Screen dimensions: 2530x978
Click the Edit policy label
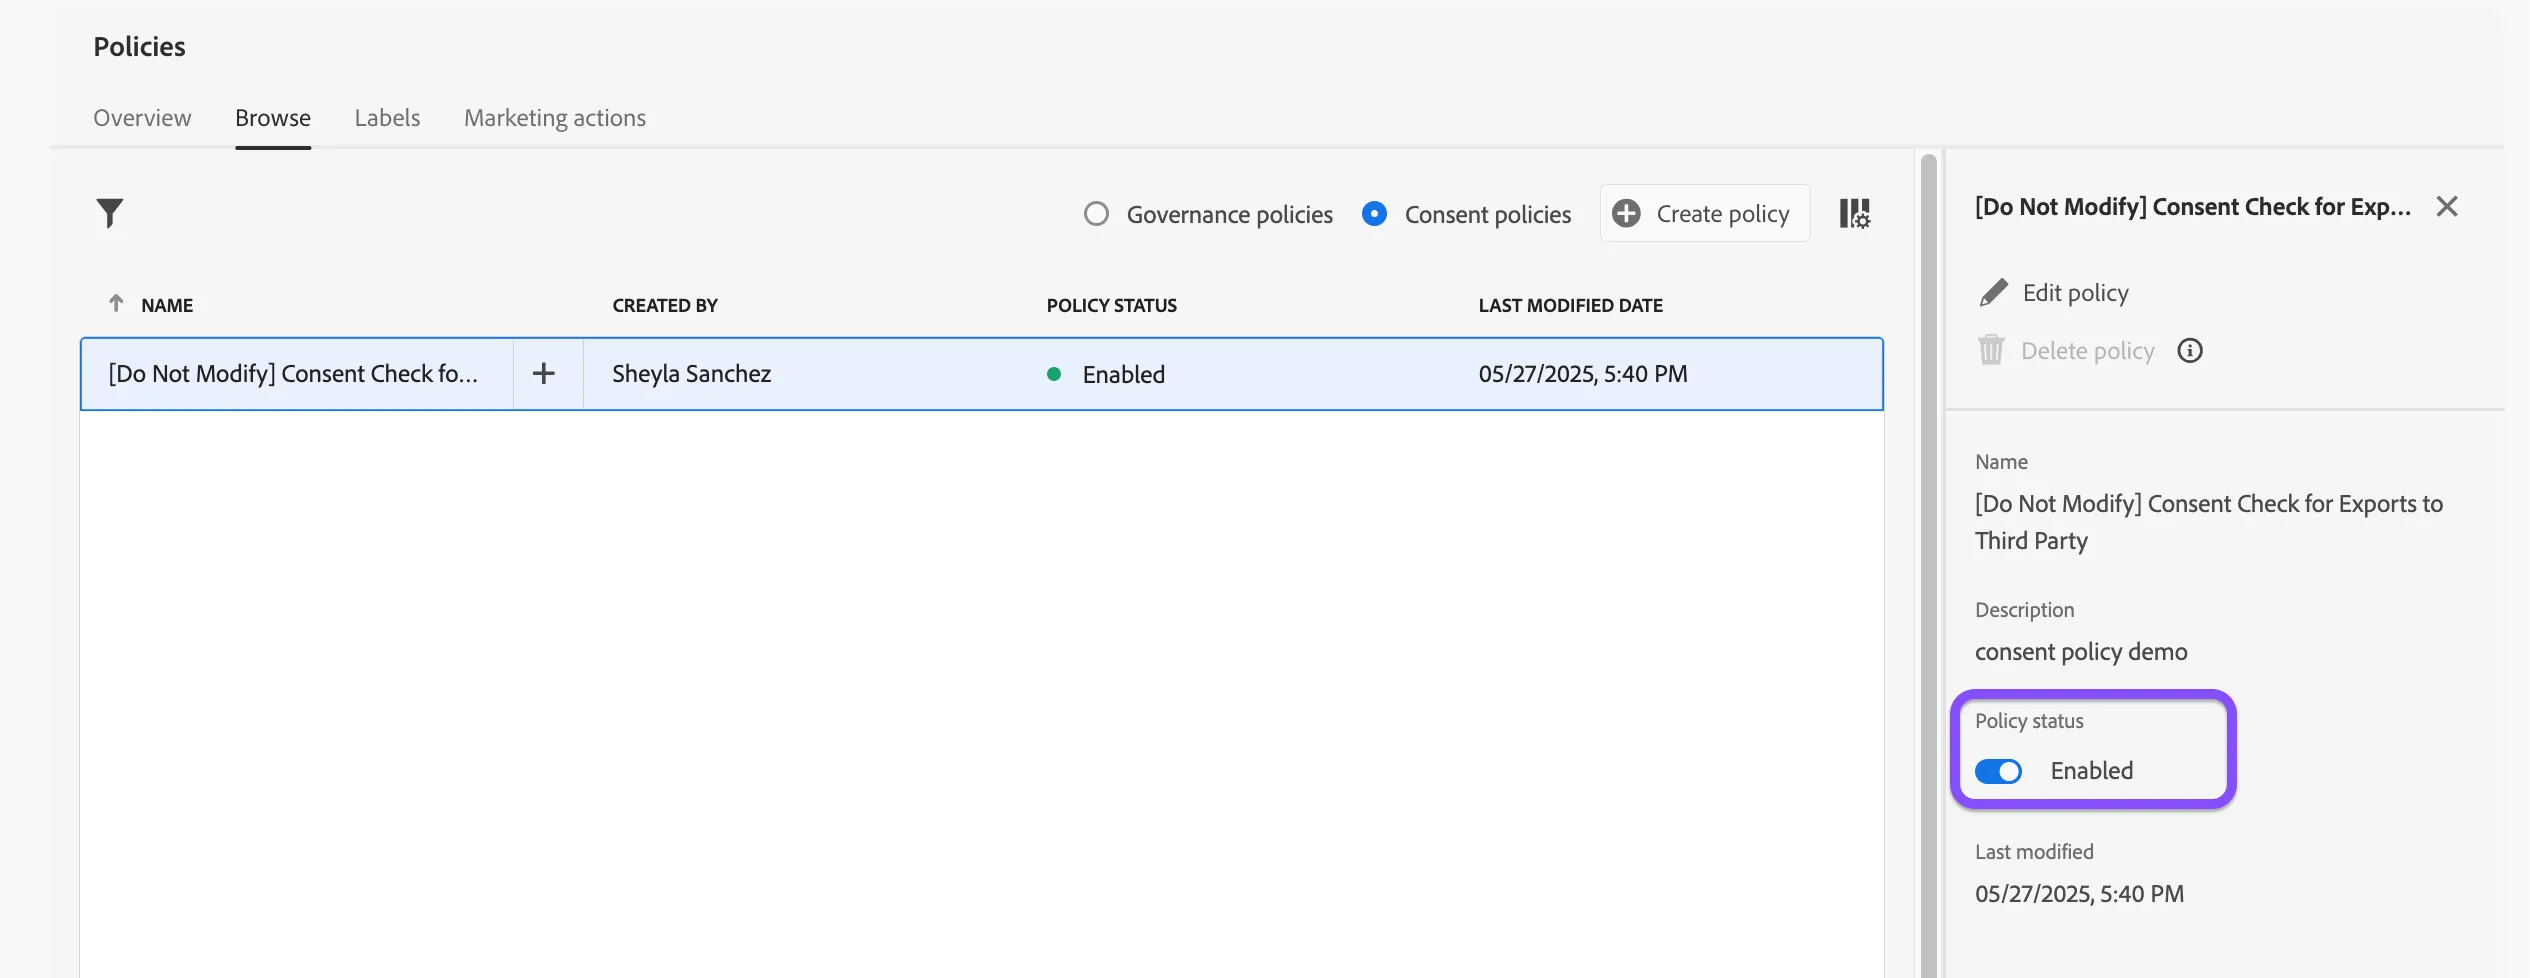click(2076, 293)
